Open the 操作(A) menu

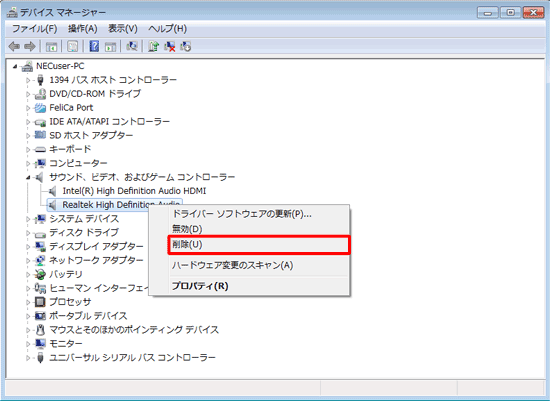click(x=82, y=28)
